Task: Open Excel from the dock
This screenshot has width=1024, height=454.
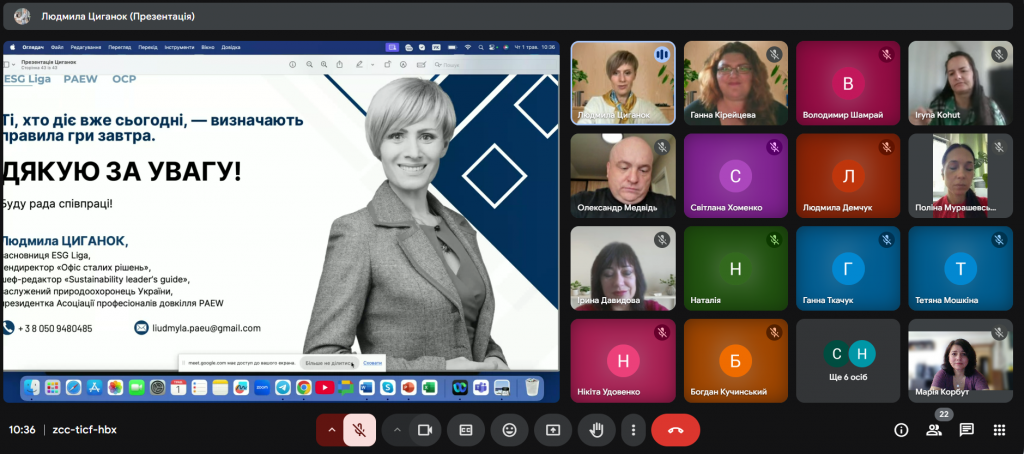Action: pyautogui.click(x=429, y=387)
